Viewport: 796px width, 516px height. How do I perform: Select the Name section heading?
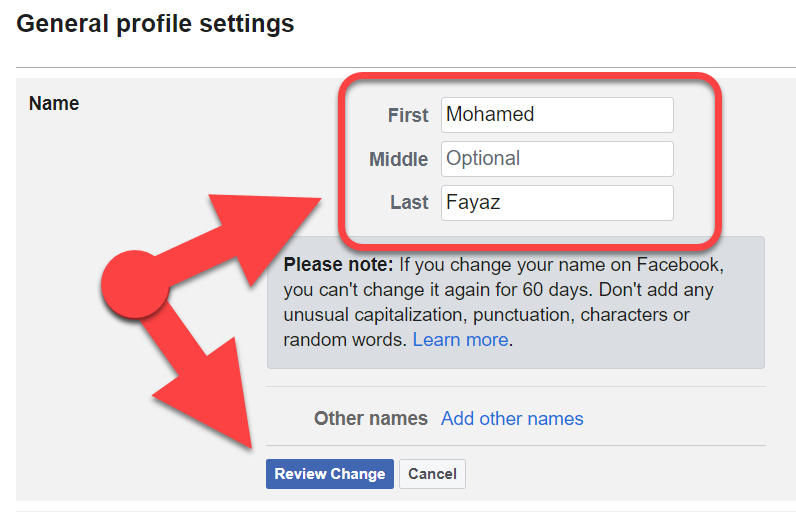point(54,104)
